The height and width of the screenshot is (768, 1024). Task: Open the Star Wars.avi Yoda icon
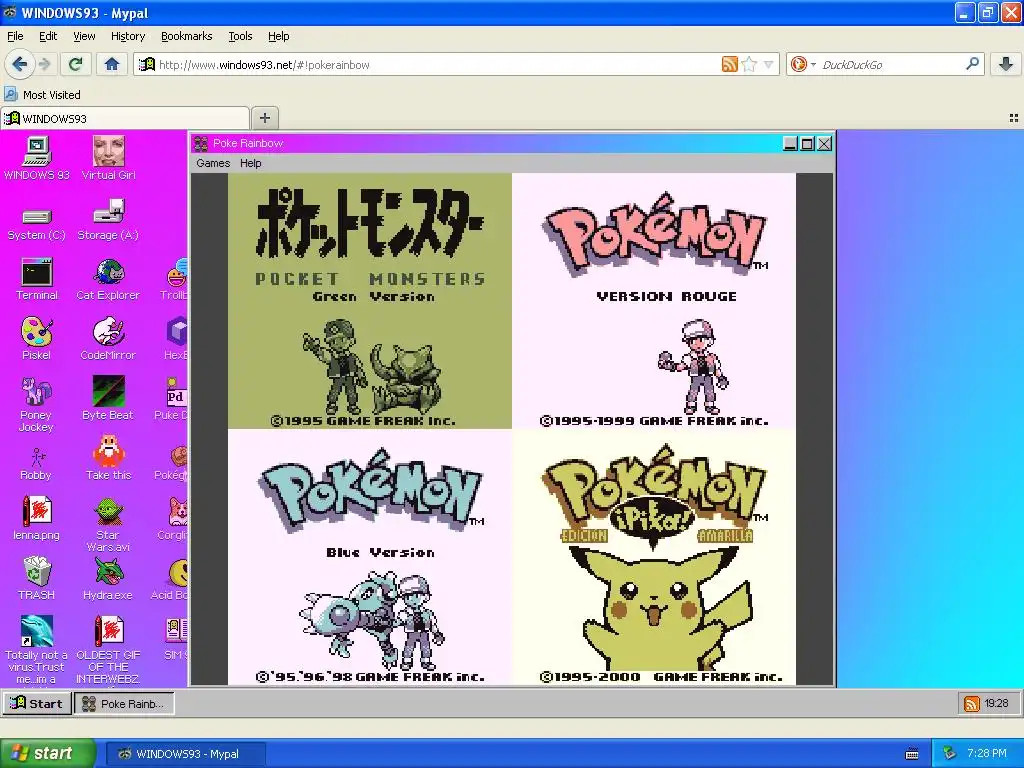coord(108,525)
